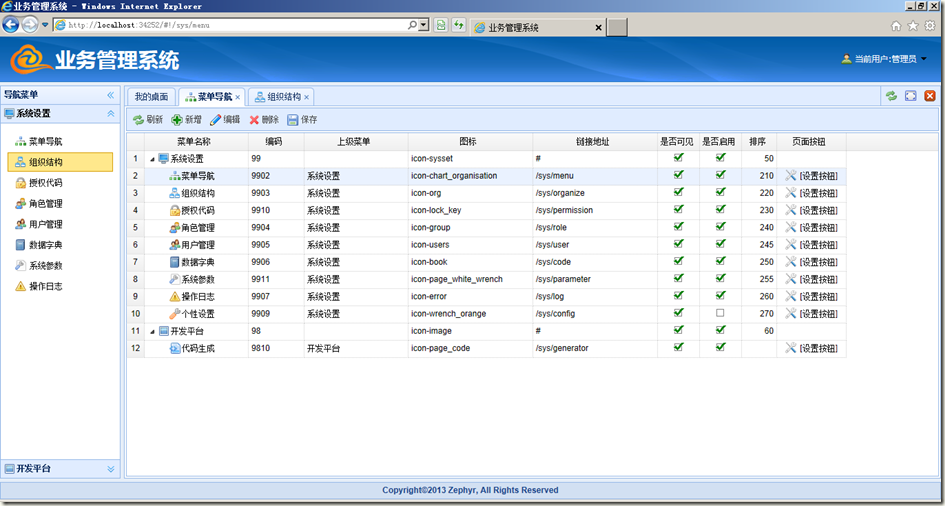Click the red 删除 delete icon
The width and height of the screenshot is (945, 506).
(254, 120)
